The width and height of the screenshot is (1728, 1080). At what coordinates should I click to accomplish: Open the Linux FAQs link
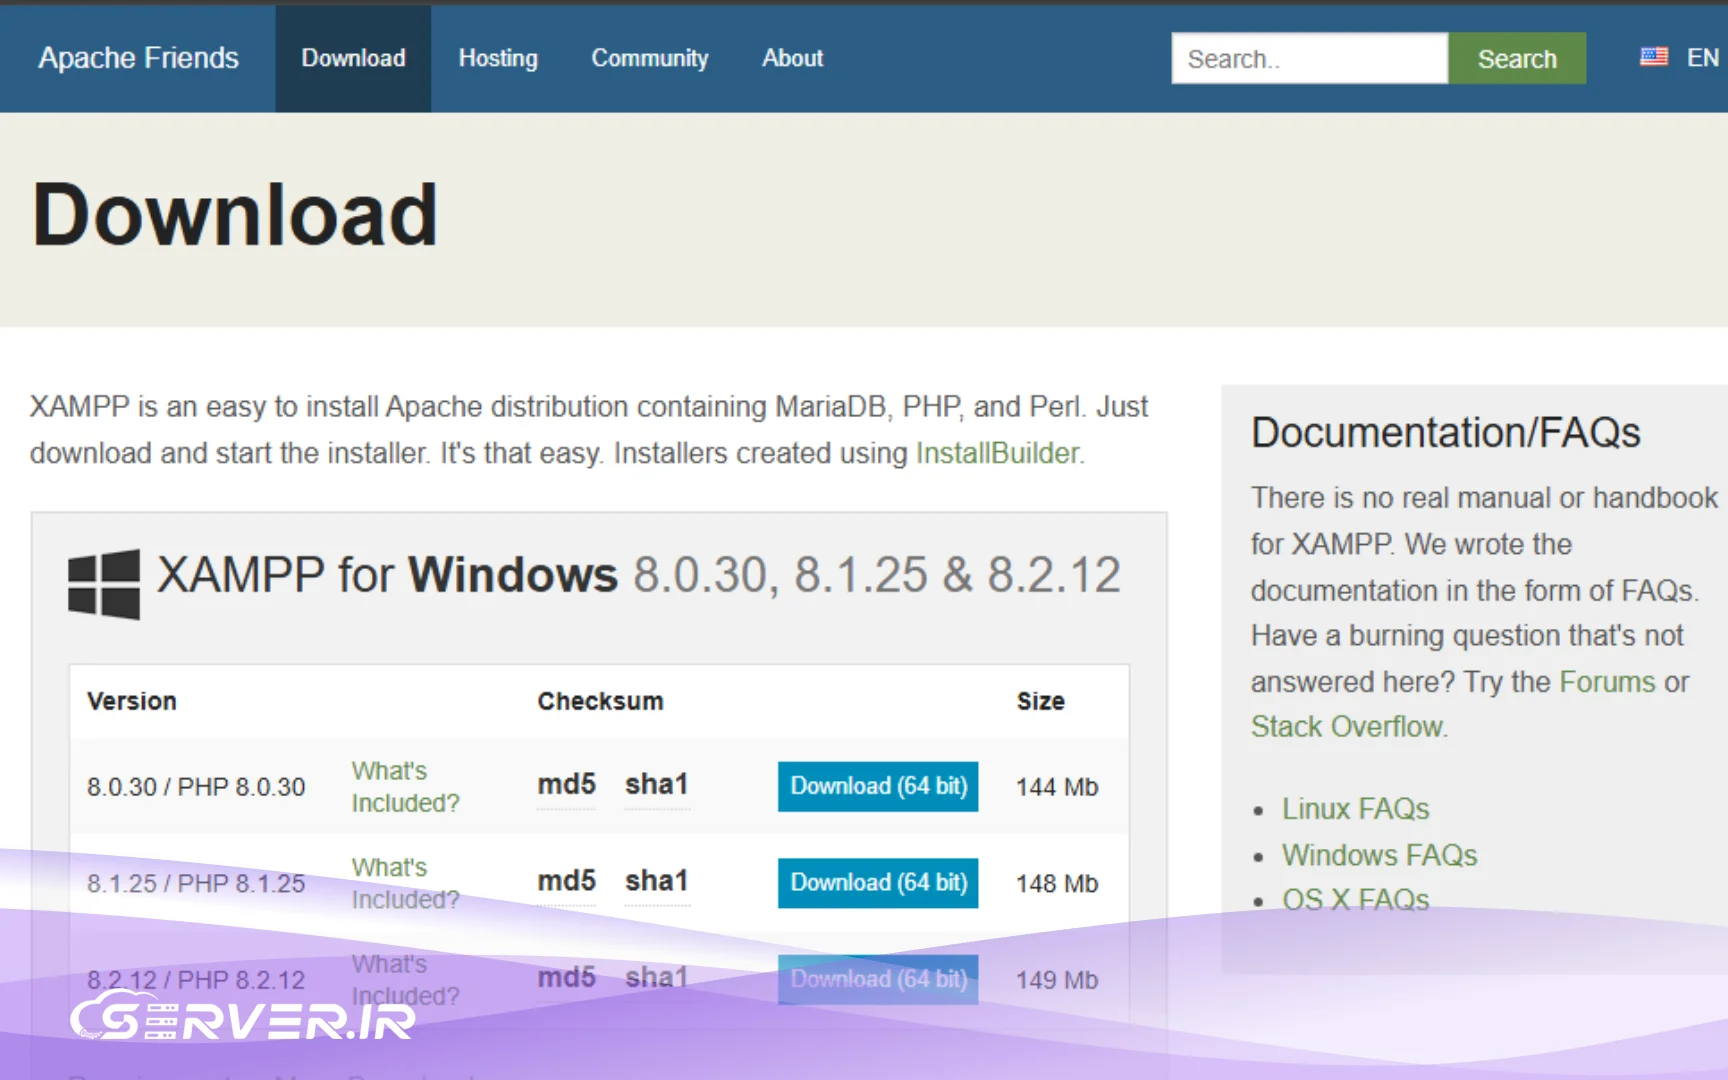tap(1356, 809)
